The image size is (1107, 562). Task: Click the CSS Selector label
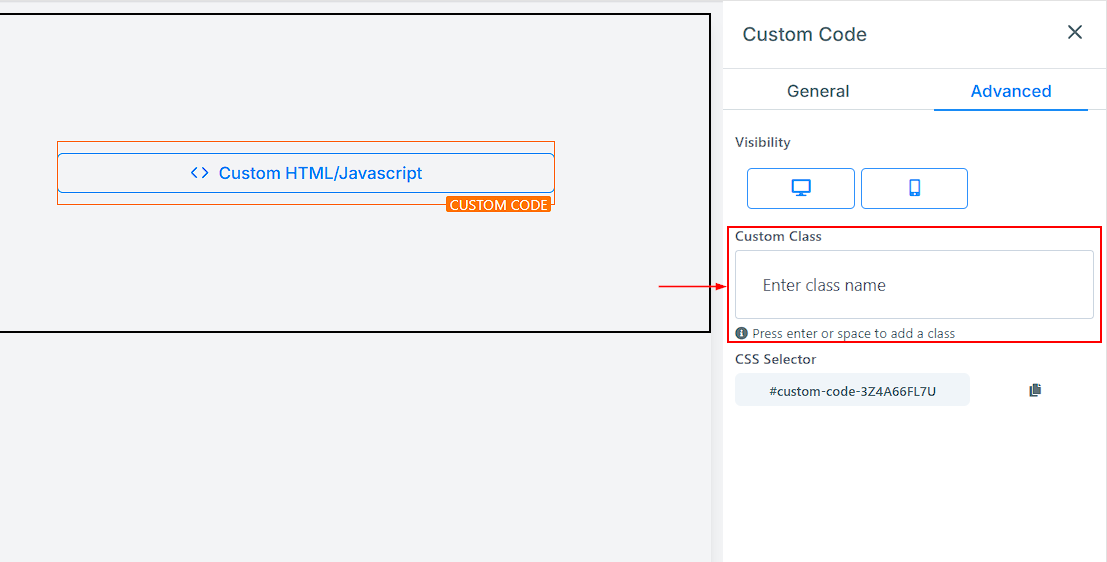coord(775,359)
